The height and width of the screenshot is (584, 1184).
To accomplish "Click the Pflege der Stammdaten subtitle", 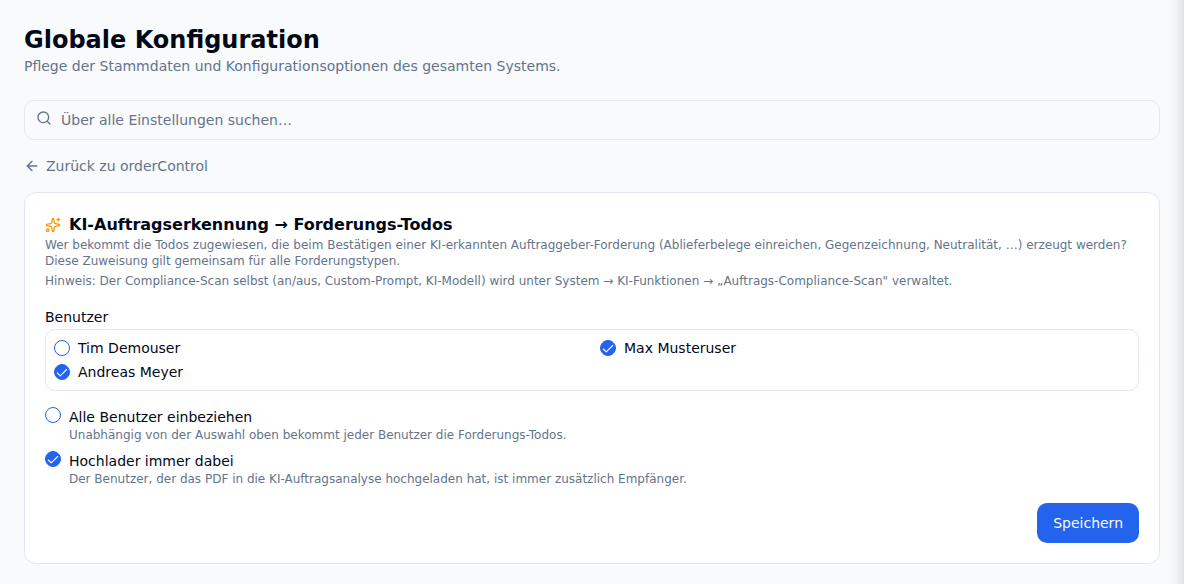I will click(292, 66).
